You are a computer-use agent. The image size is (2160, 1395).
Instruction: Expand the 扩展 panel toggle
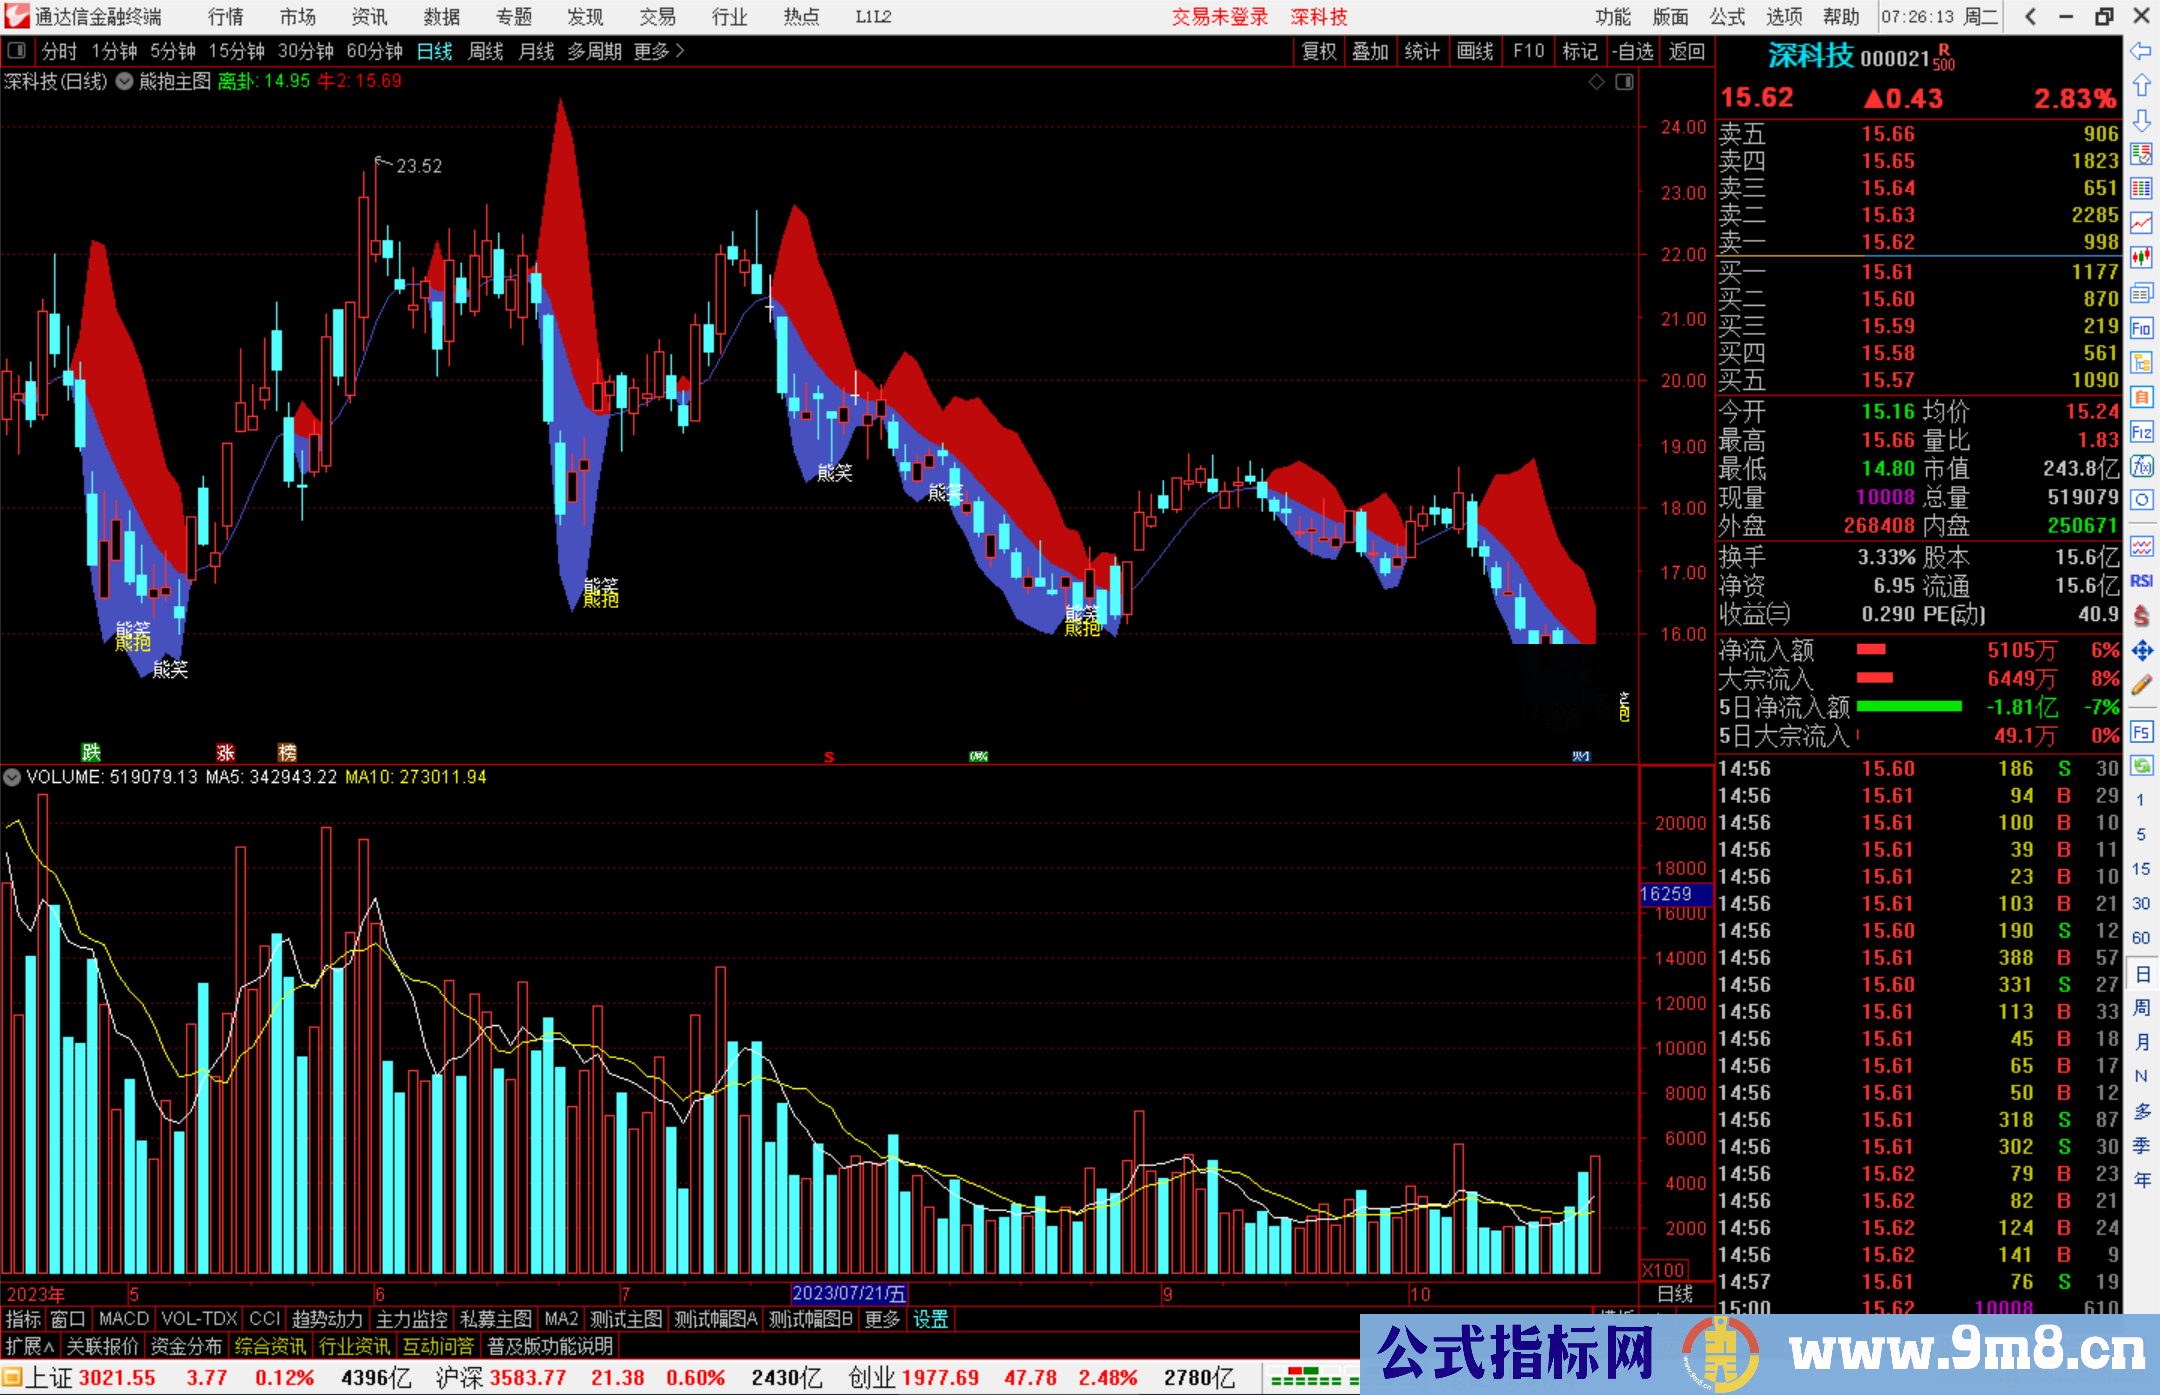(30, 1346)
